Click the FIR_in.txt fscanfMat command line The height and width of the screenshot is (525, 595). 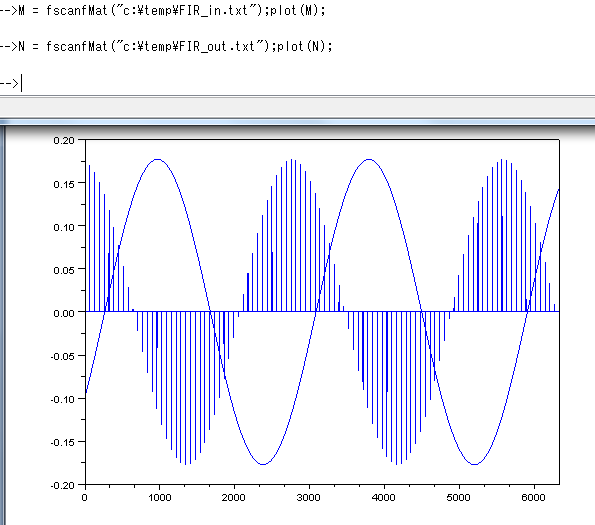[162, 10]
